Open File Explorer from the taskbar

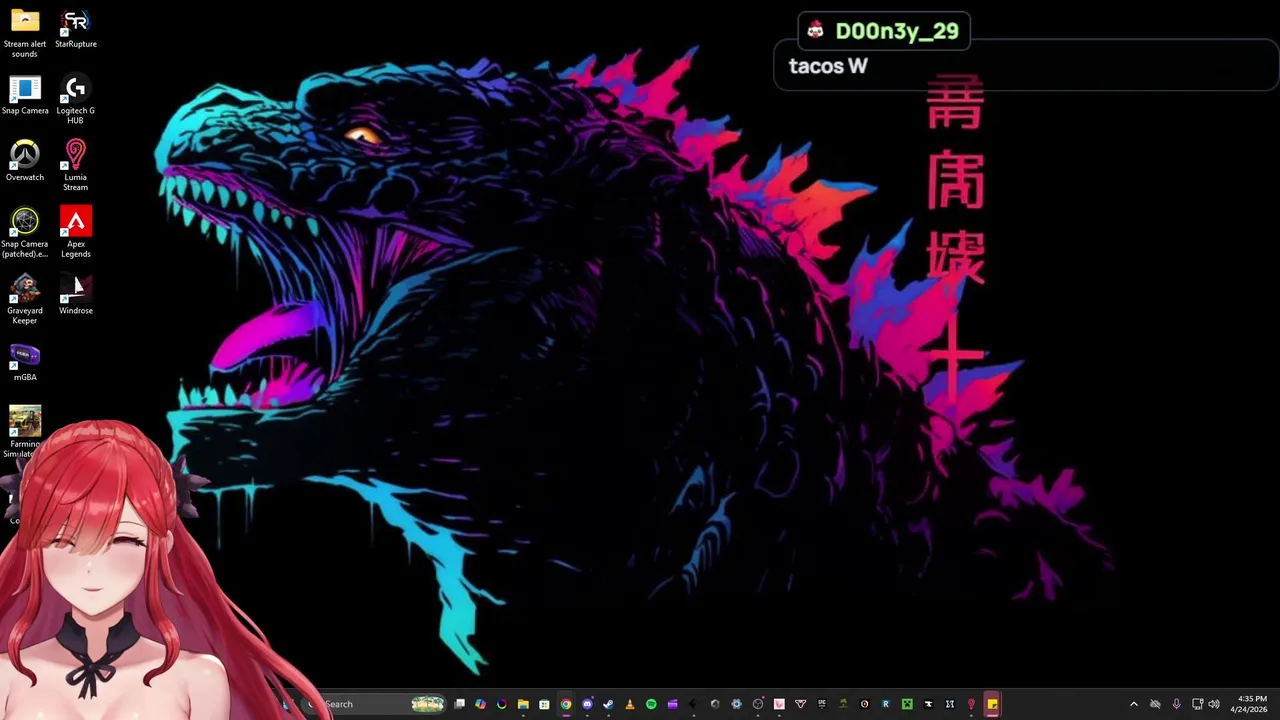click(523, 704)
